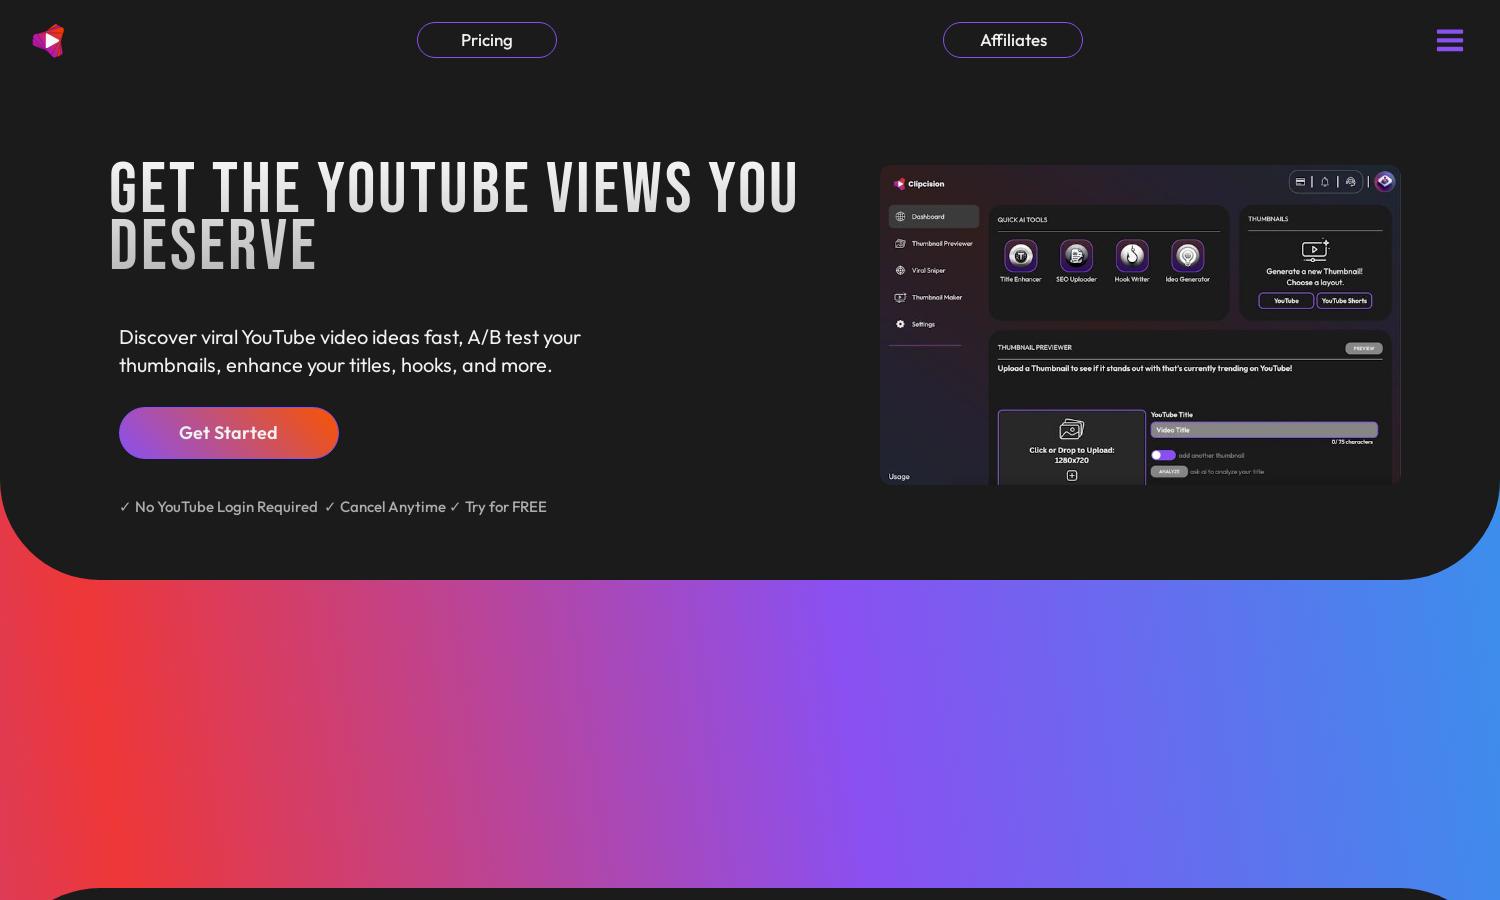Screen dimensions: 1500x900
Task: Click the plus icon under 1280x720
Action: point(1072,476)
